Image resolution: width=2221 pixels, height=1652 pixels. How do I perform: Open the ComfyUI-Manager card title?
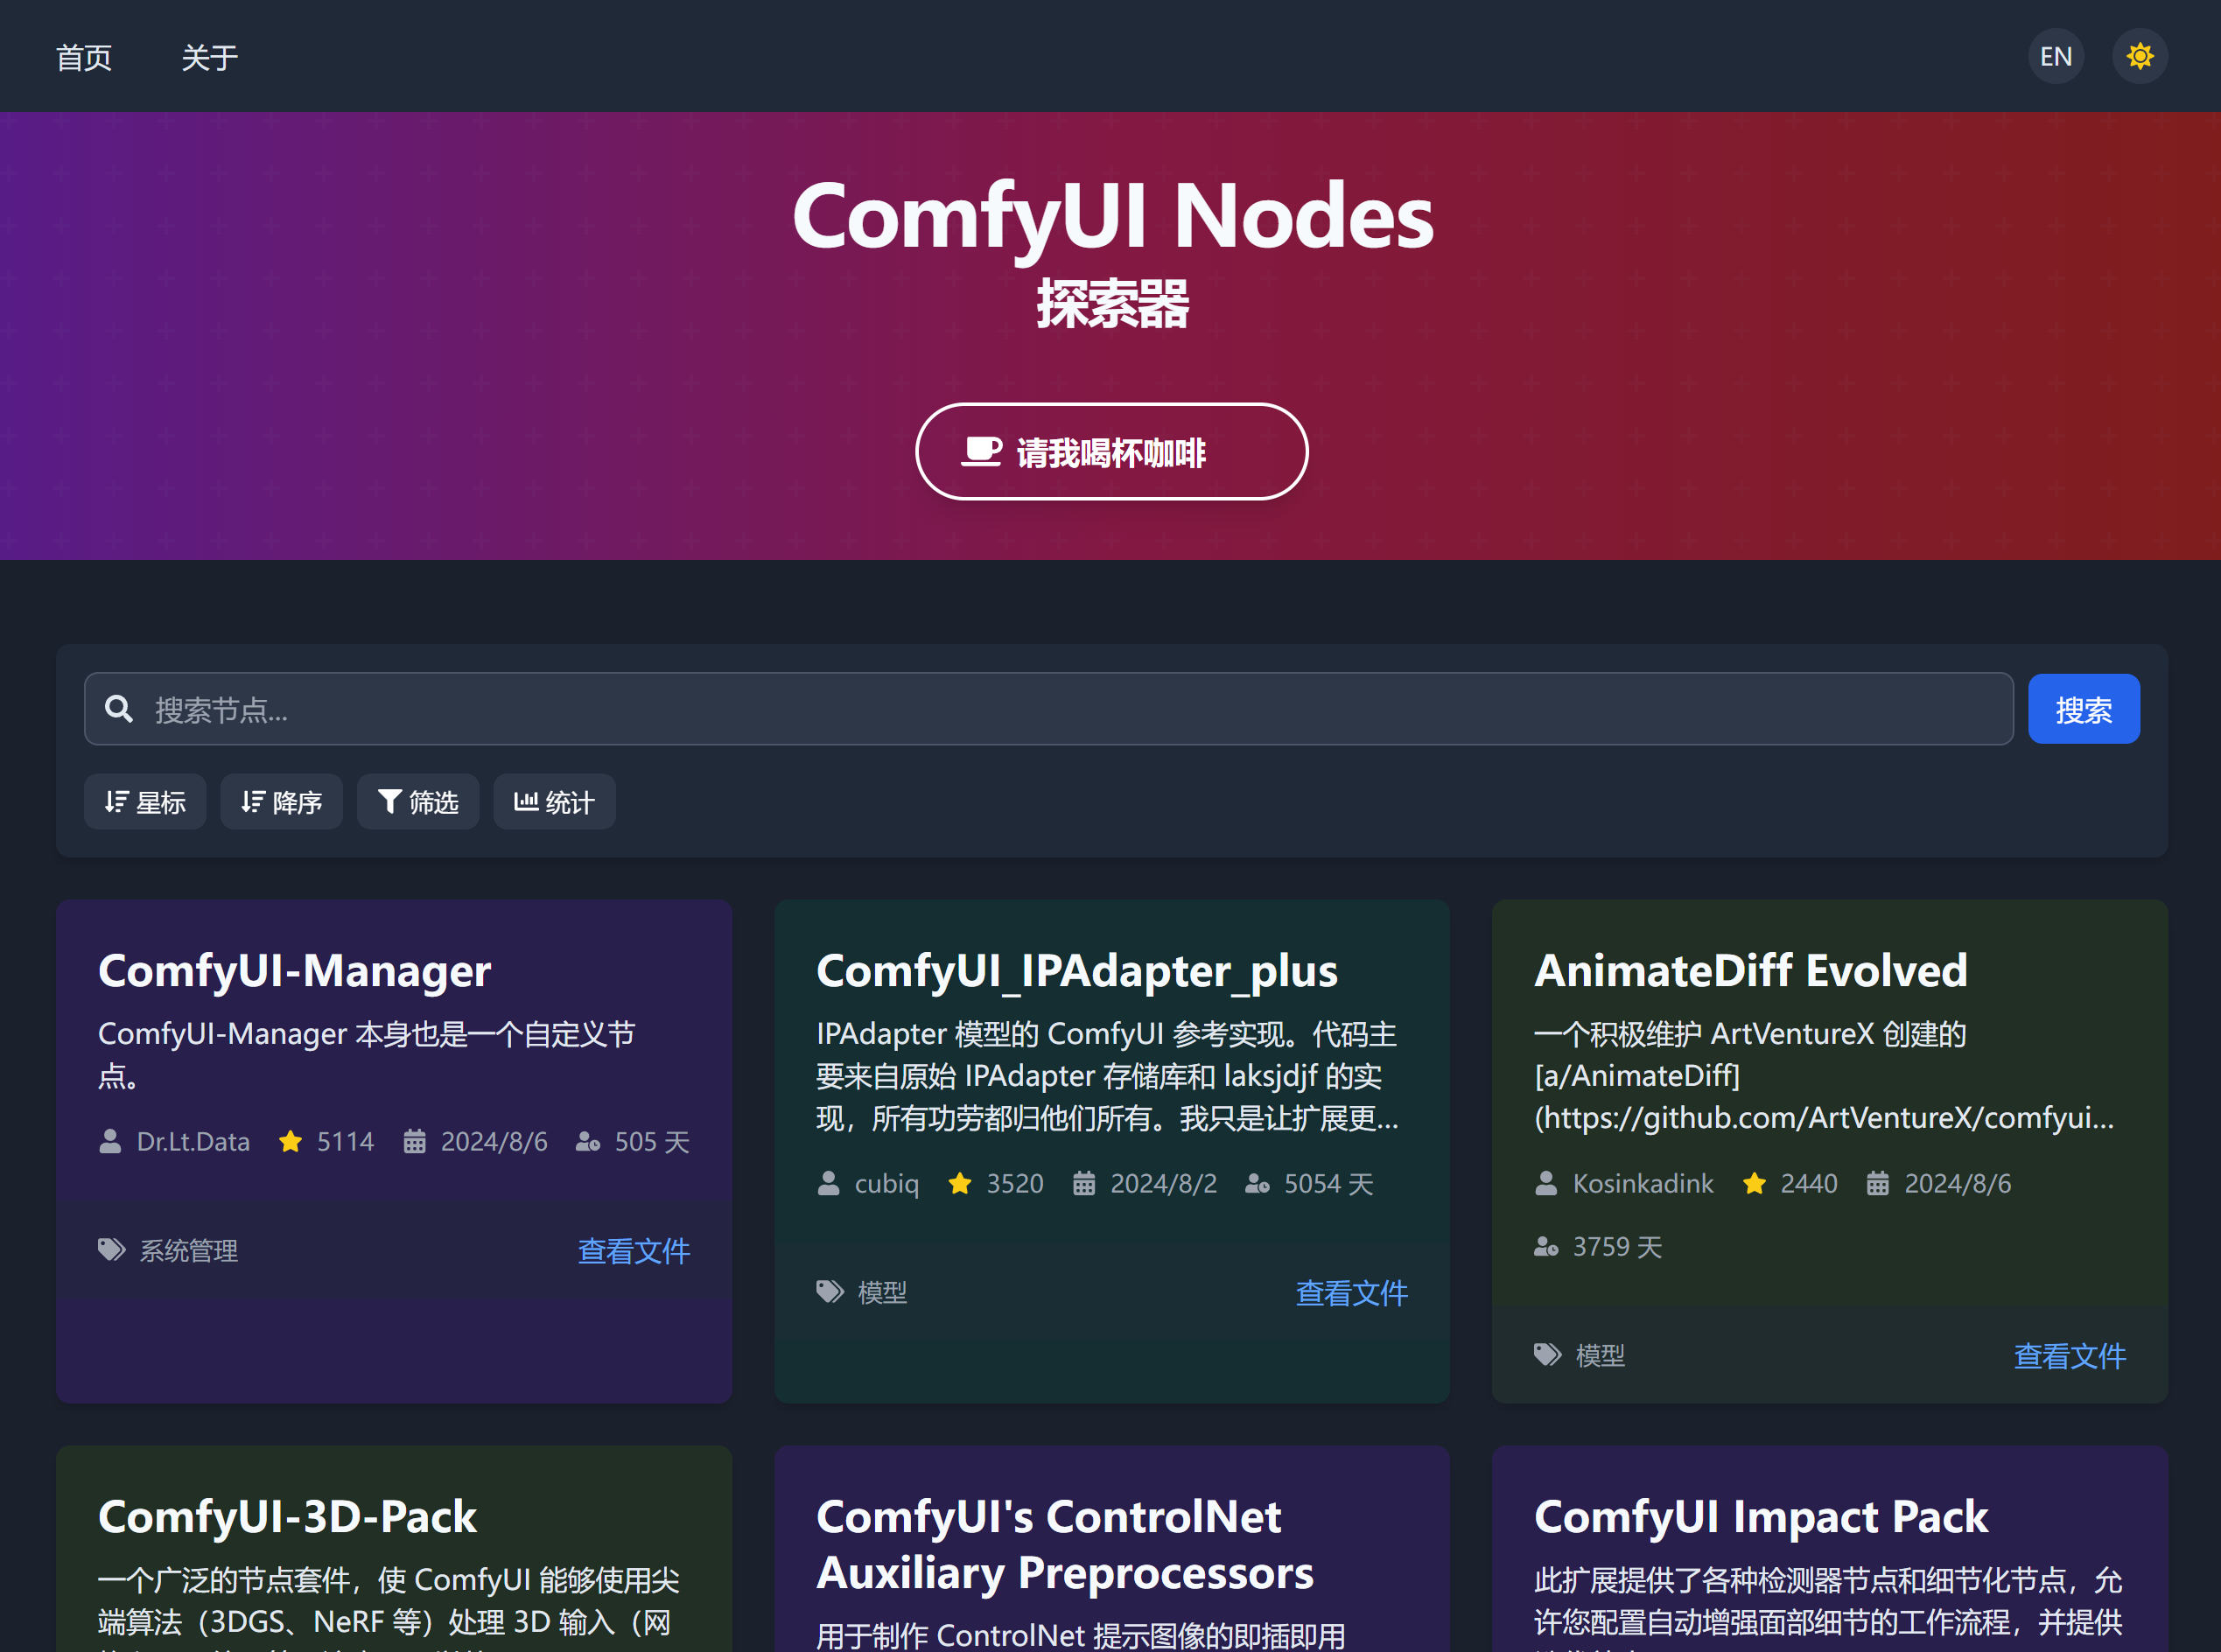coord(294,970)
